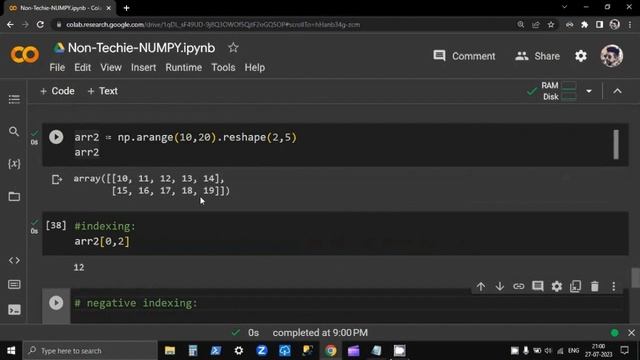
Task: Click the output toggle icon beside array result
Action: [57, 179]
